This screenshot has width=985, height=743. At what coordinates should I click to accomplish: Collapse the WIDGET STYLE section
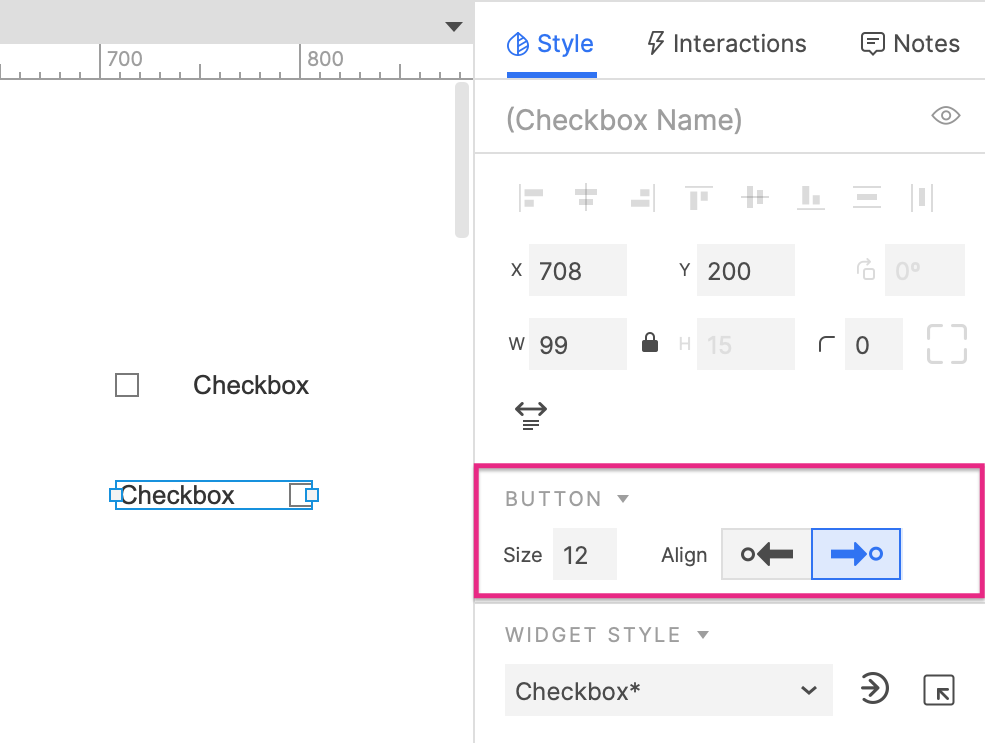click(x=703, y=635)
